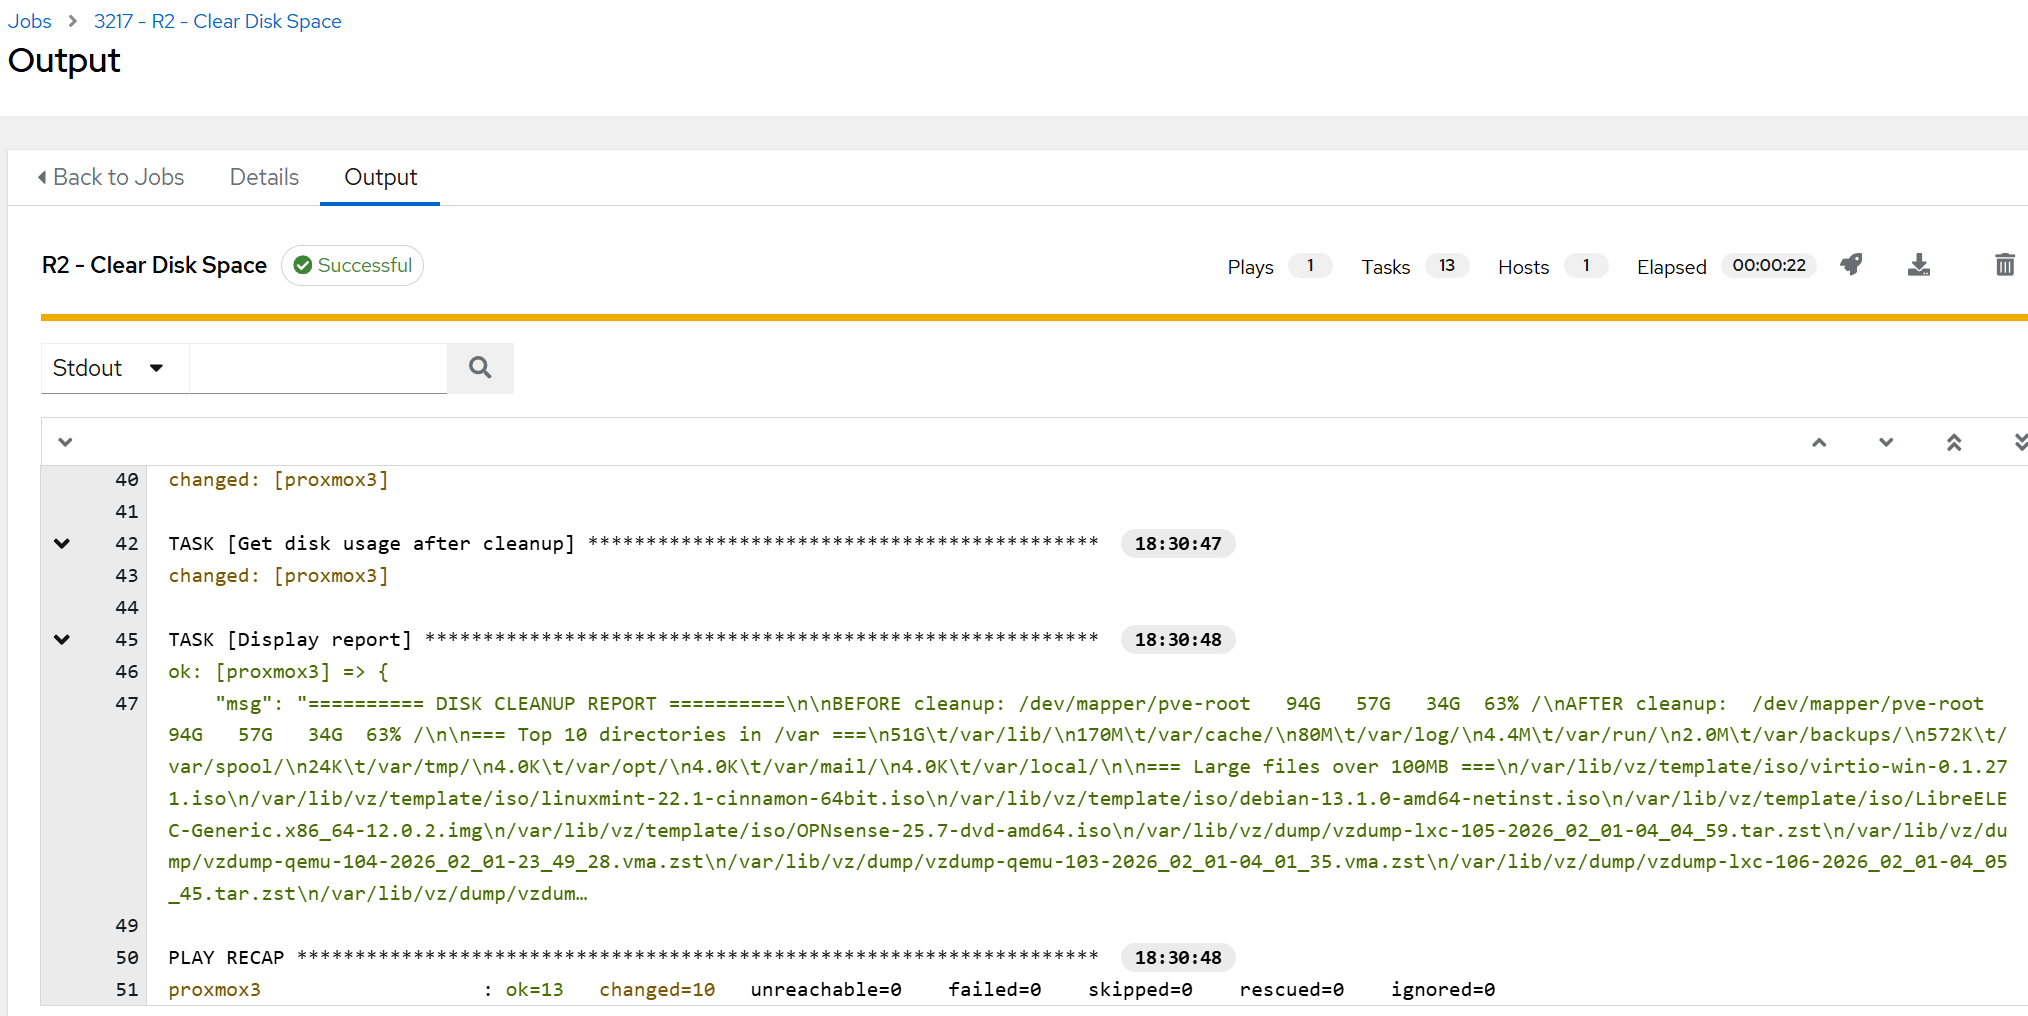Click the PLAY RECAP 18:30:48 timestamp
Viewport: 2028px width, 1016px height.
pos(1178,958)
